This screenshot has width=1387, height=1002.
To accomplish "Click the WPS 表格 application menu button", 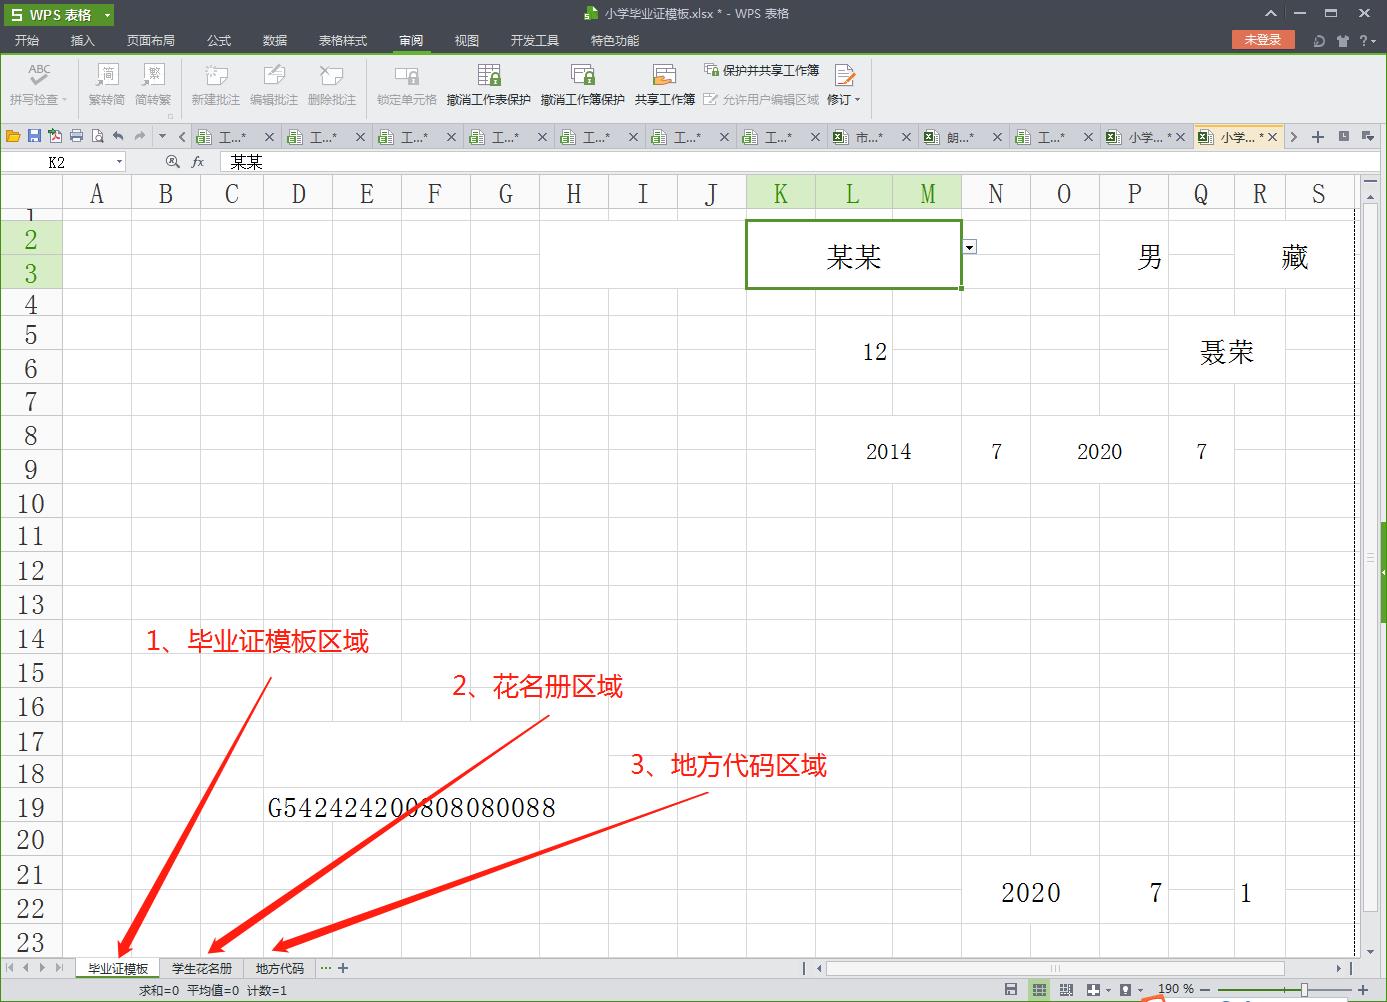I will [58, 15].
